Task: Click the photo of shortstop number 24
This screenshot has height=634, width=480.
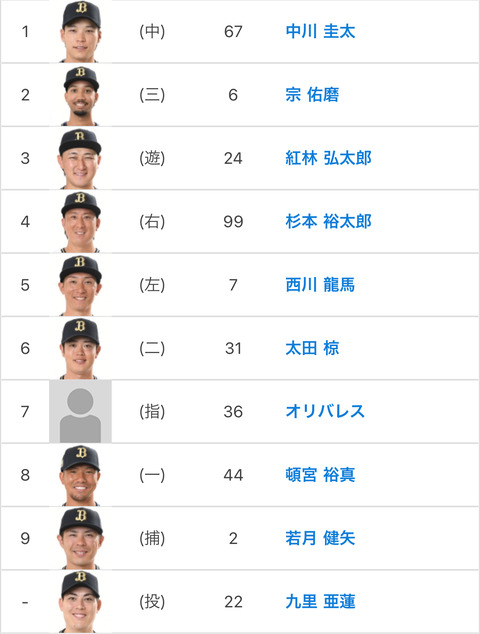Action: 80,158
